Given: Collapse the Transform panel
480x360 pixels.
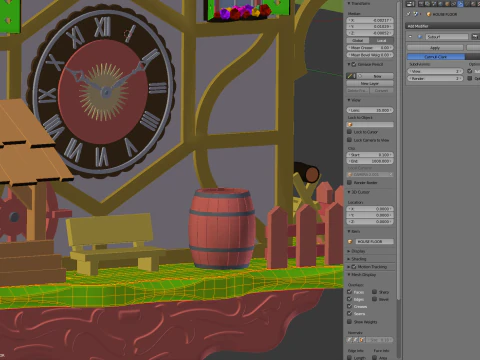Looking at the screenshot, I should pyautogui.click(x=349, y=3).
